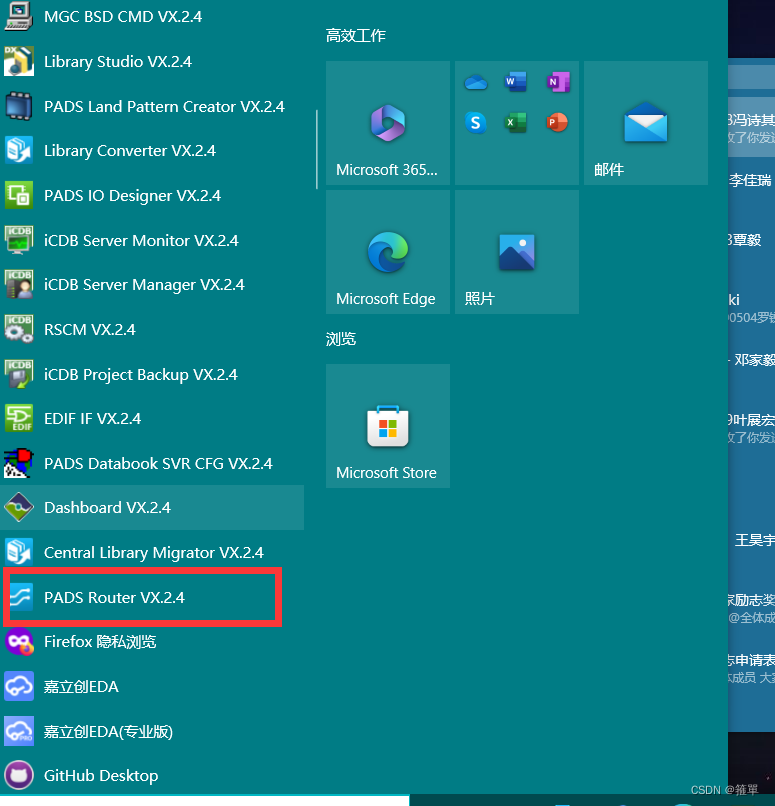775x806 pixels.
Task: Open OneNote from the Office folder tile
Action: click(x=558, y=82)
